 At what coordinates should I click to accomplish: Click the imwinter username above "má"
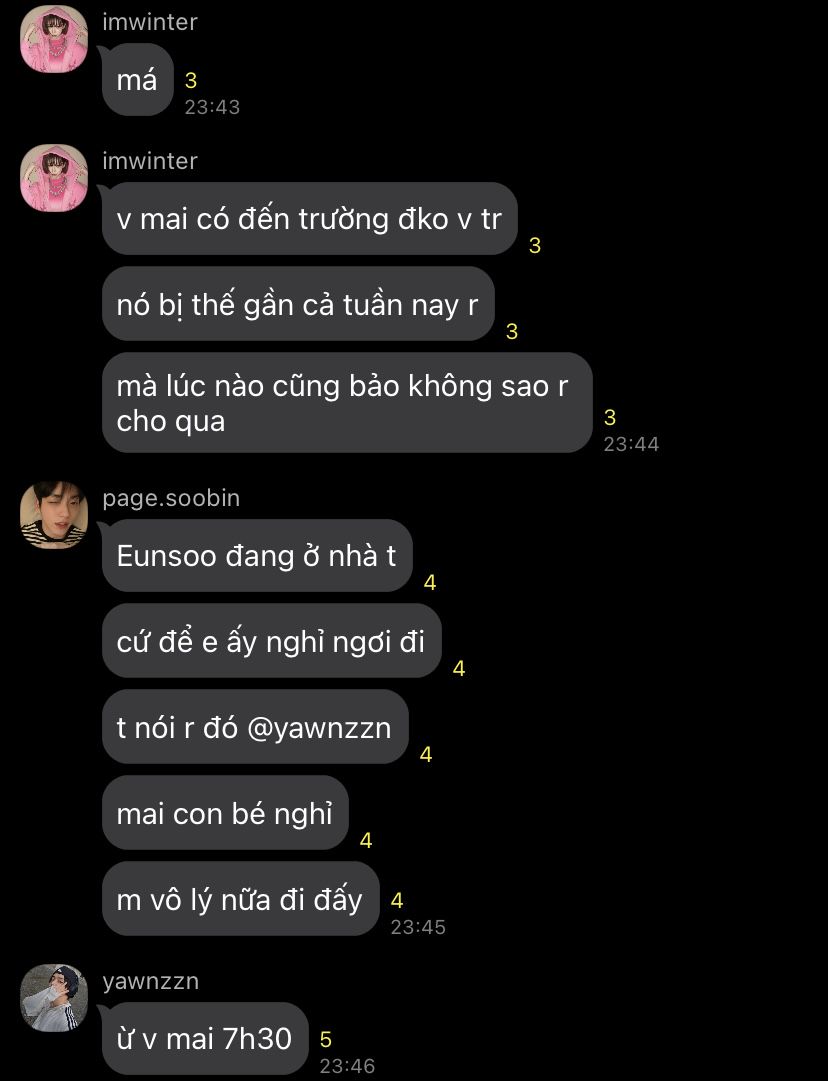pos(150,22)
